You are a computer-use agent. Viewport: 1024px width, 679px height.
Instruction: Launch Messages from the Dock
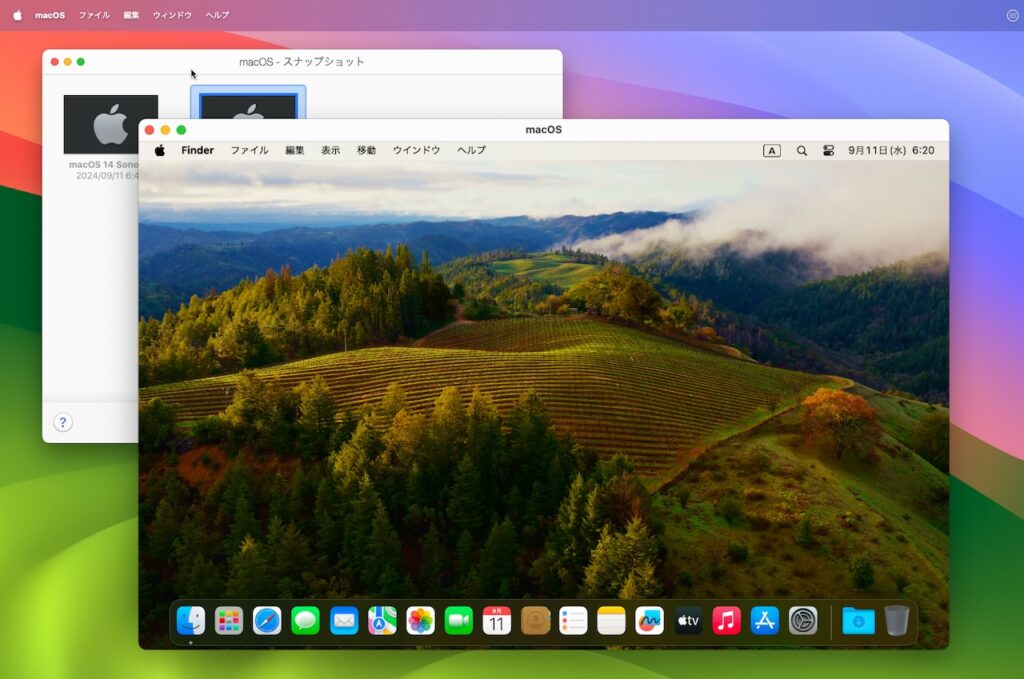click(304, 621)
